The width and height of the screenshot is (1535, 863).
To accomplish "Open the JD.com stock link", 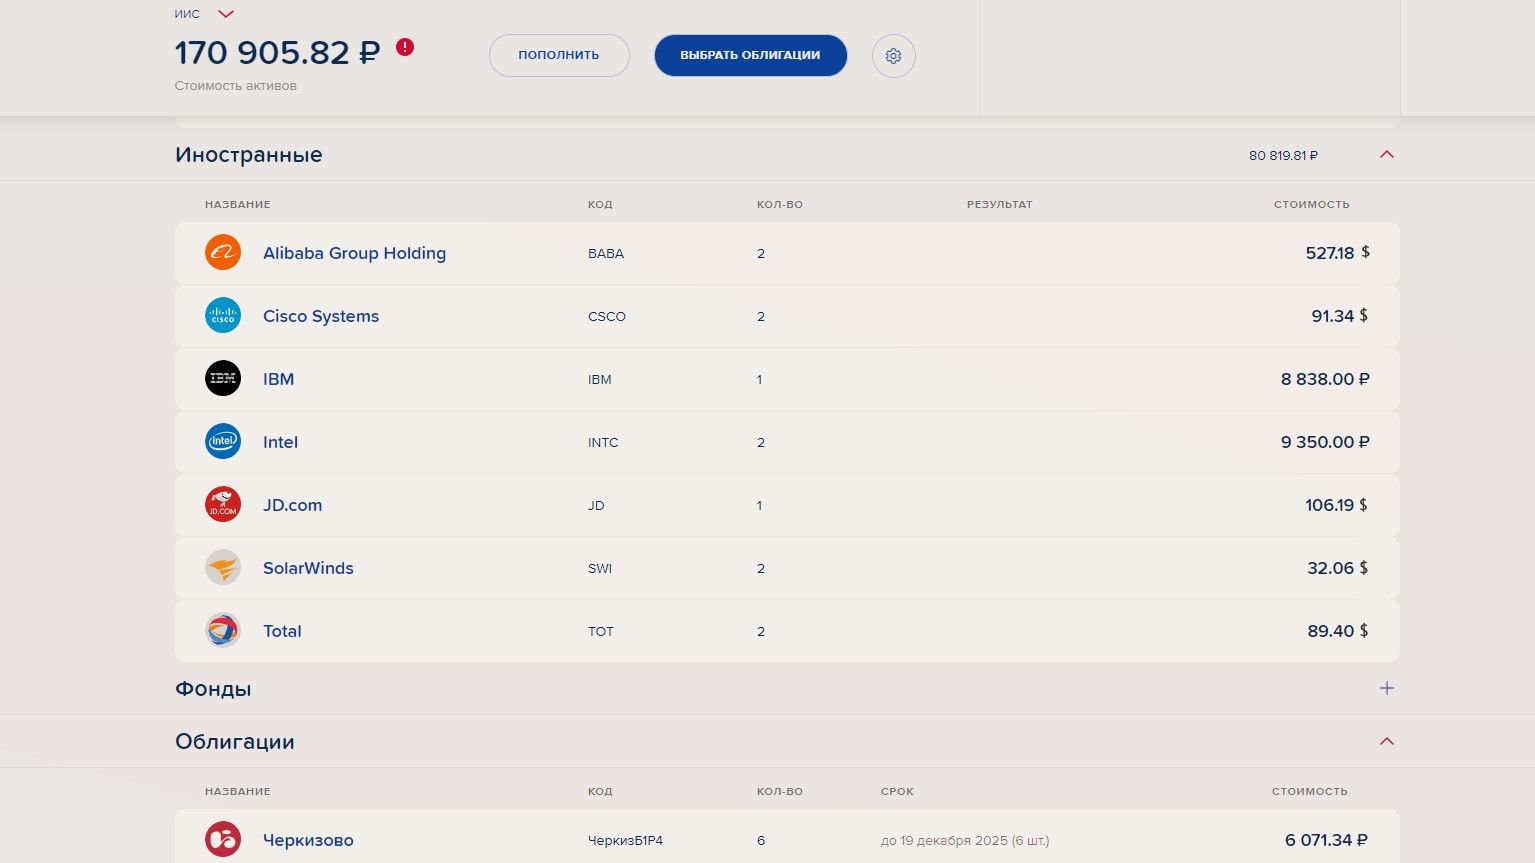I will point(292,505).
